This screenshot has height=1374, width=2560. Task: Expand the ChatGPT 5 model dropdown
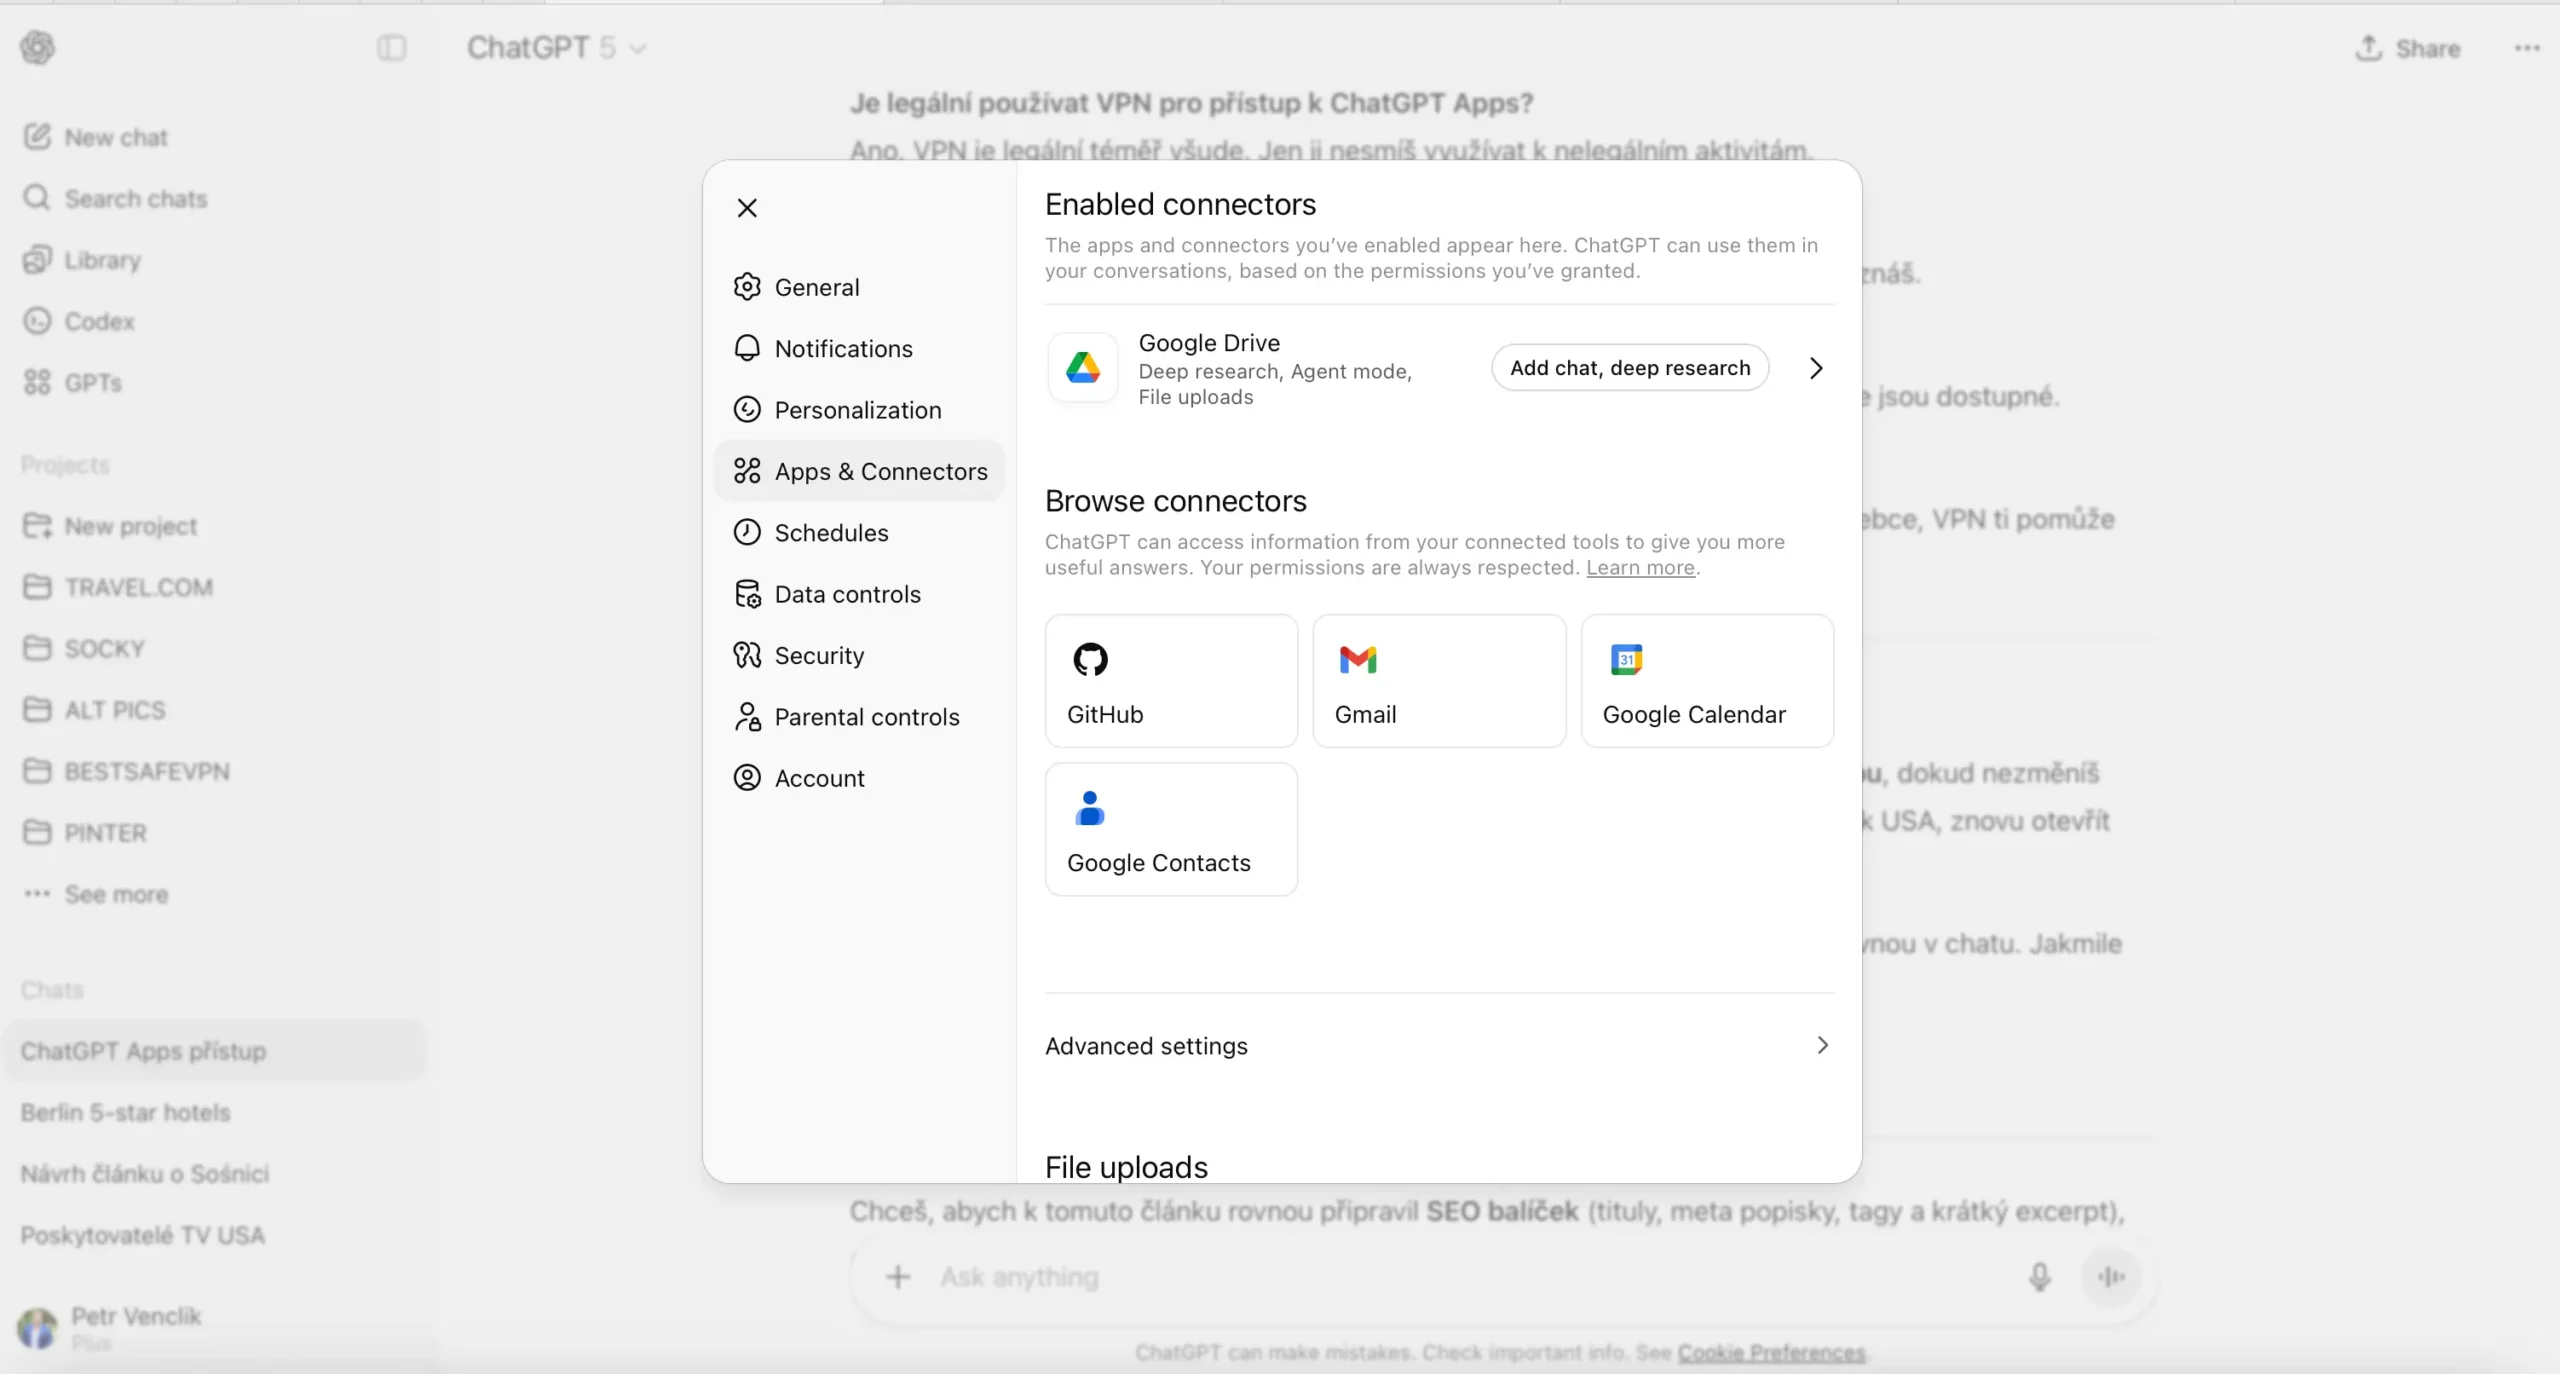pyautogui.click(x=637, y=48)
